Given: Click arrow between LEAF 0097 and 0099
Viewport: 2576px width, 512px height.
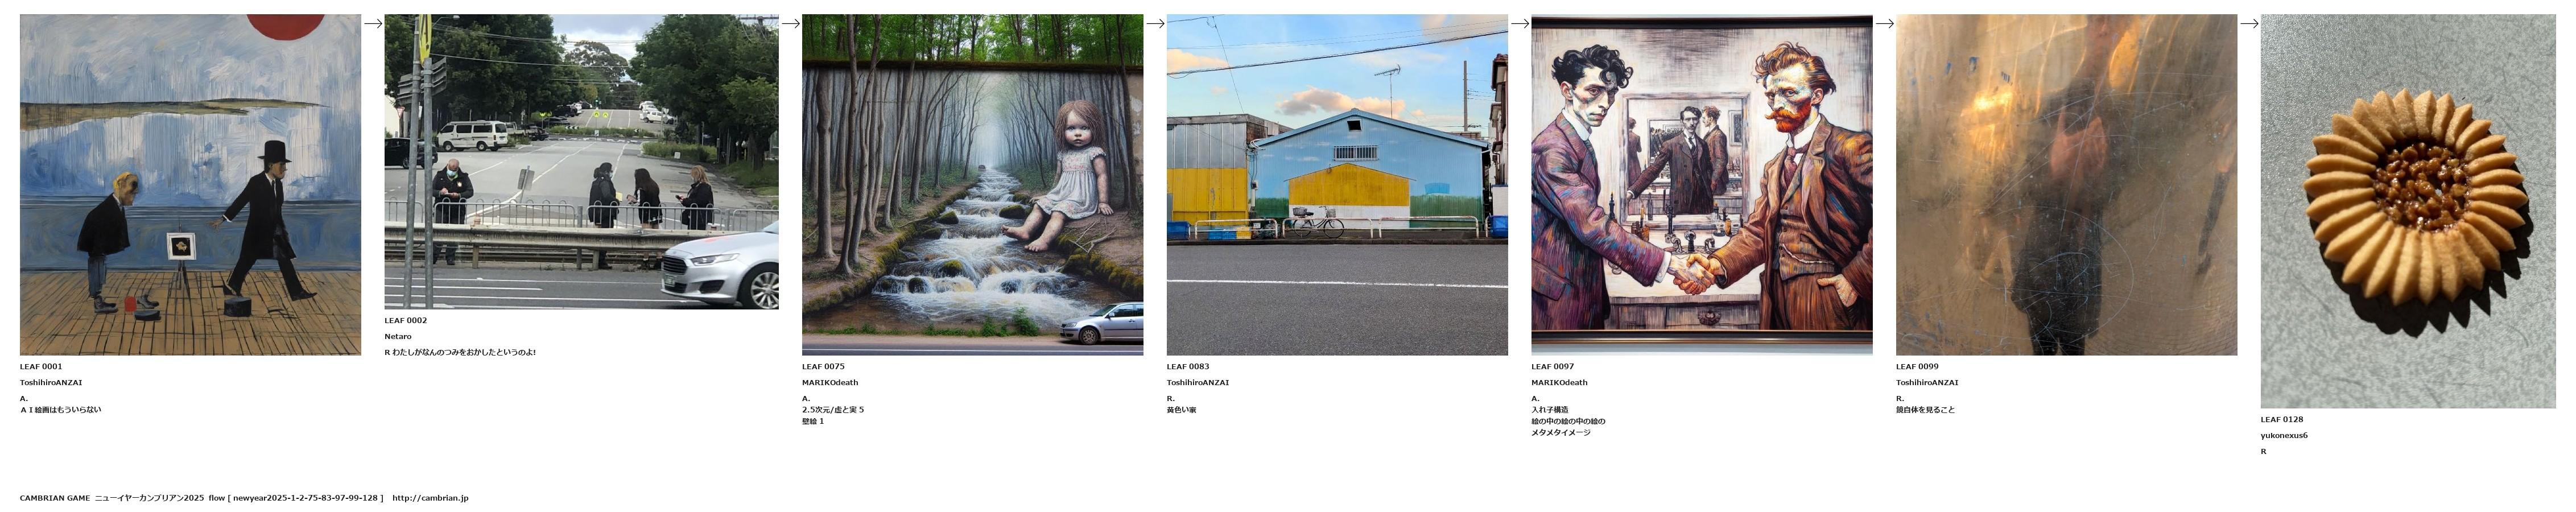Looking at the screenshot, I should [x=1884, y=23].
